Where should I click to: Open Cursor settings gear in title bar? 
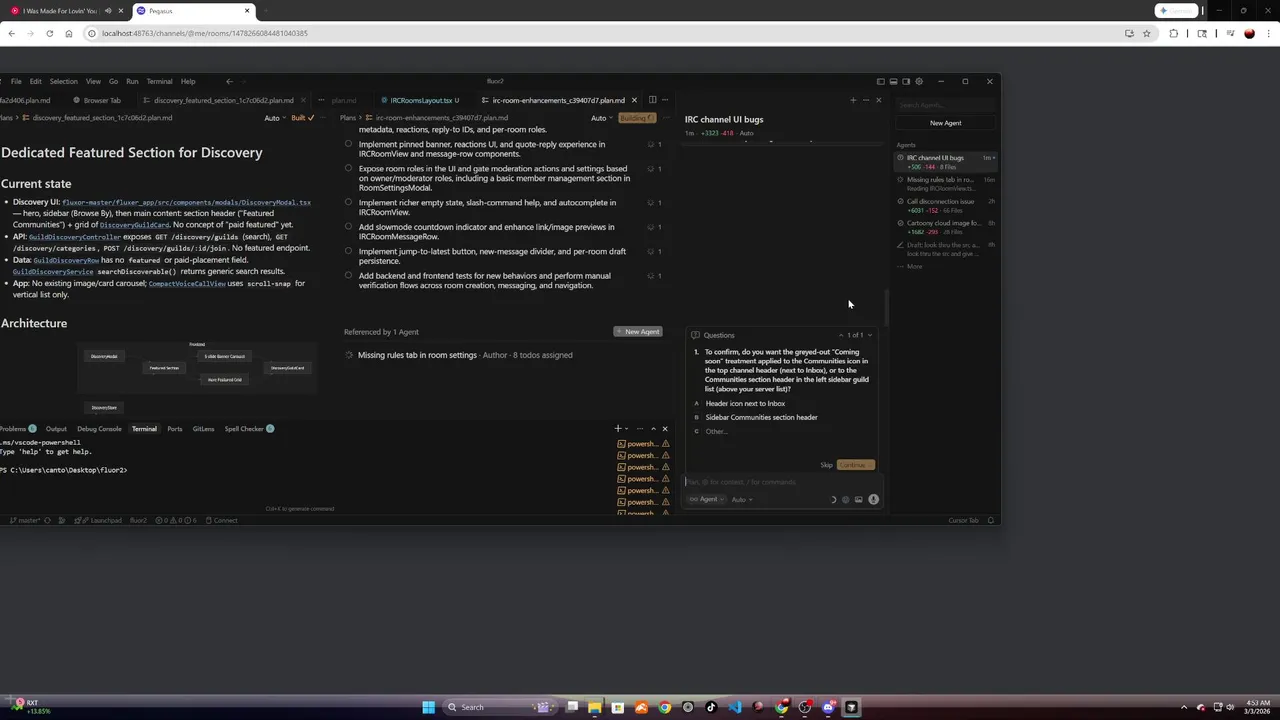[x=919, y=81]
